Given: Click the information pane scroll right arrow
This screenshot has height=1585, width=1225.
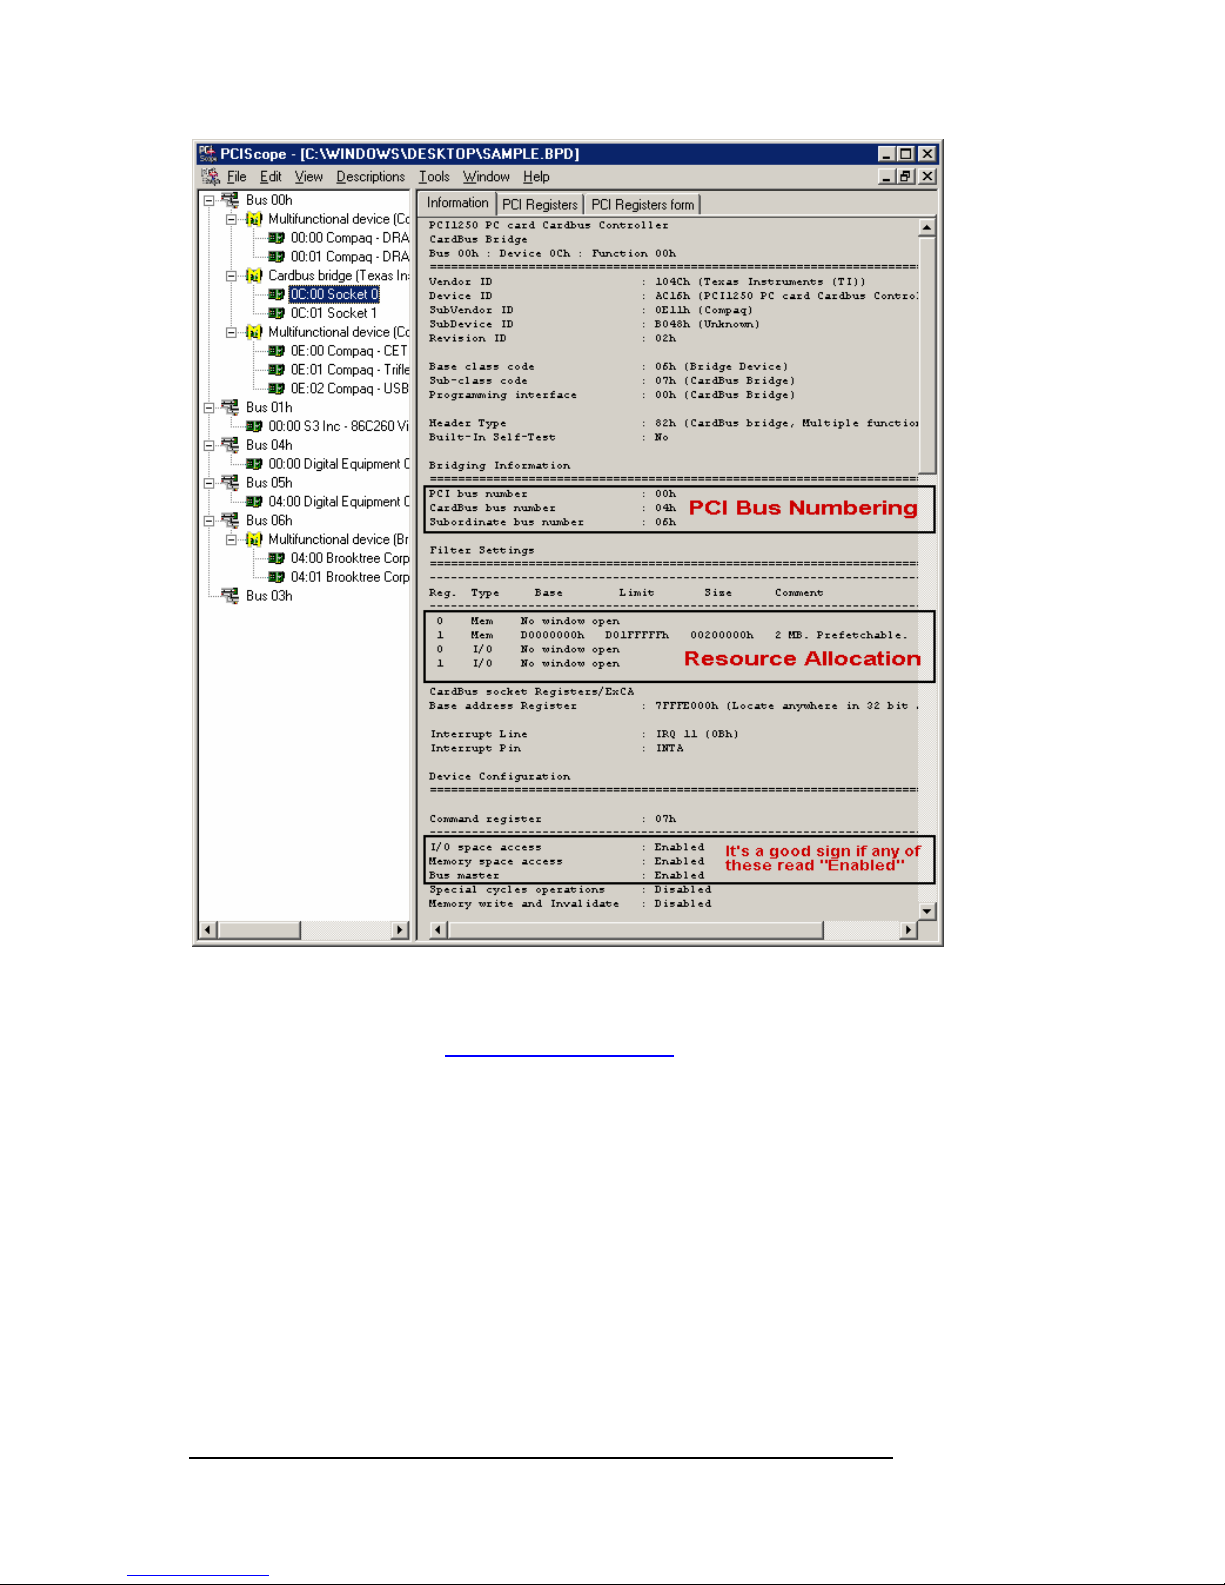Looking at the screenshot, I should point(909,930).
